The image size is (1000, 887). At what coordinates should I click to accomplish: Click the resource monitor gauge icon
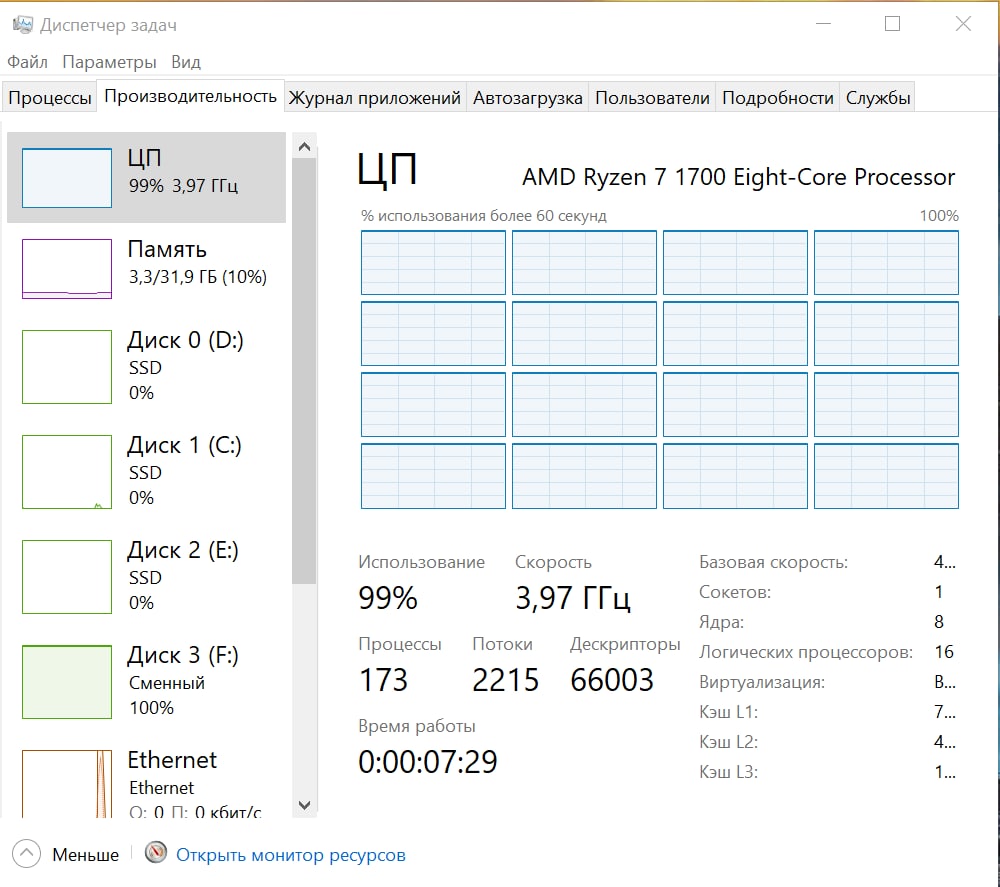click(x=156, y=854)
